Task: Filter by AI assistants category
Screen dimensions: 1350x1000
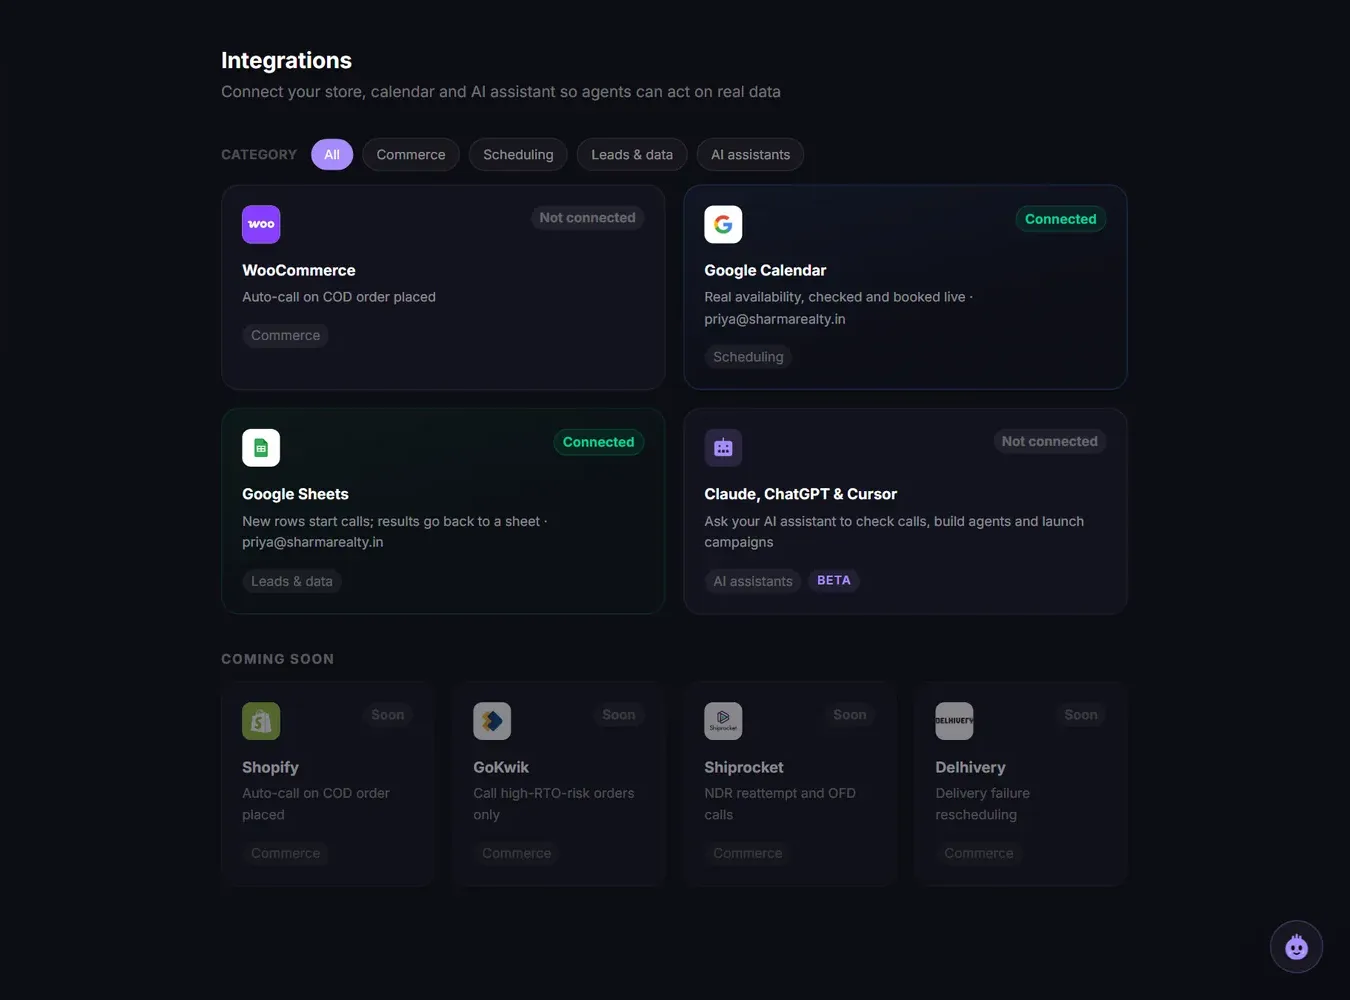Action: pos(750,154)
